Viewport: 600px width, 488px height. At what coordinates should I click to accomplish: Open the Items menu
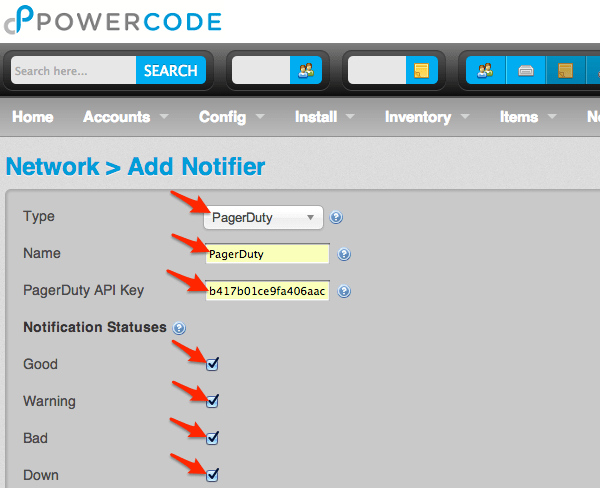coord(519,117)
